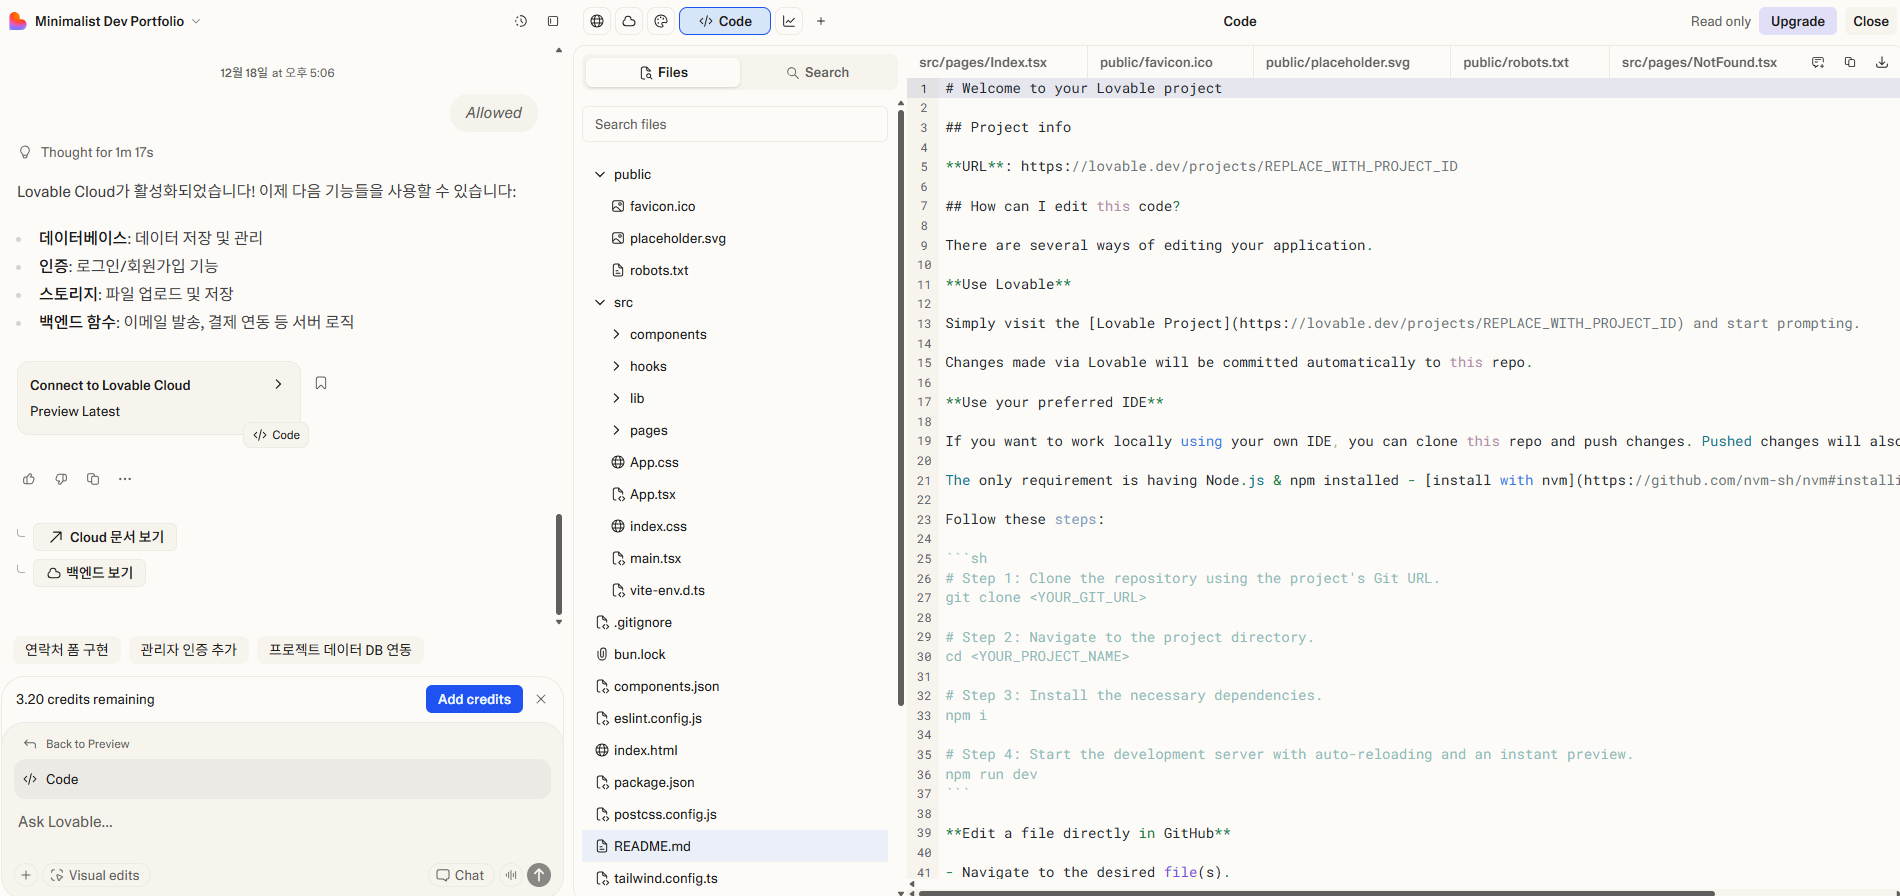Image resolution: width=1900 pixels, height=896 pixels.
Task: Collapse the src folder
Action: 600,302
